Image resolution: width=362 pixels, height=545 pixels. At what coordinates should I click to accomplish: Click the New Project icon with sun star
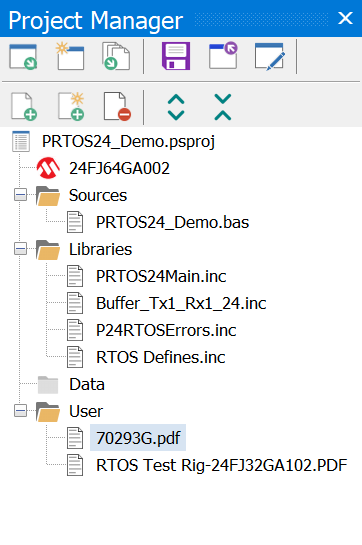pos(70,56)
